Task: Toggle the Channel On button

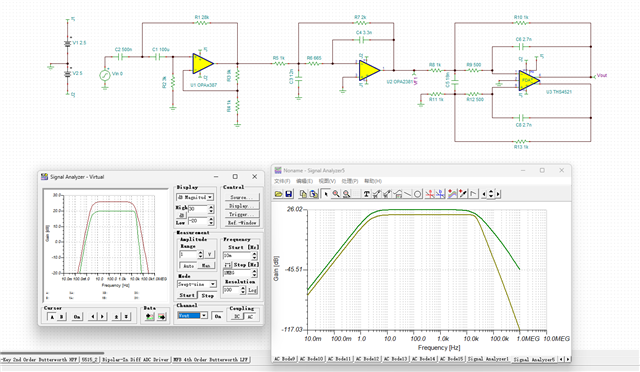Action: click(218, 316)
